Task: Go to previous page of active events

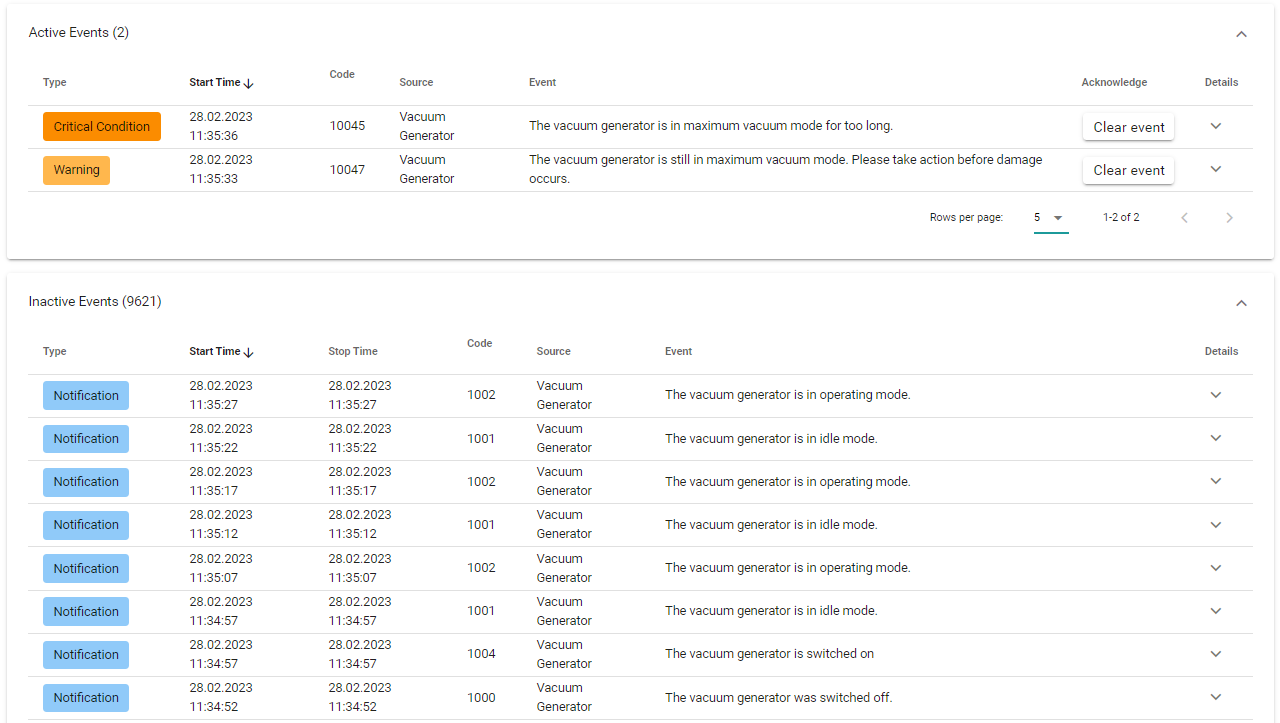Action: pos(1184,218)
